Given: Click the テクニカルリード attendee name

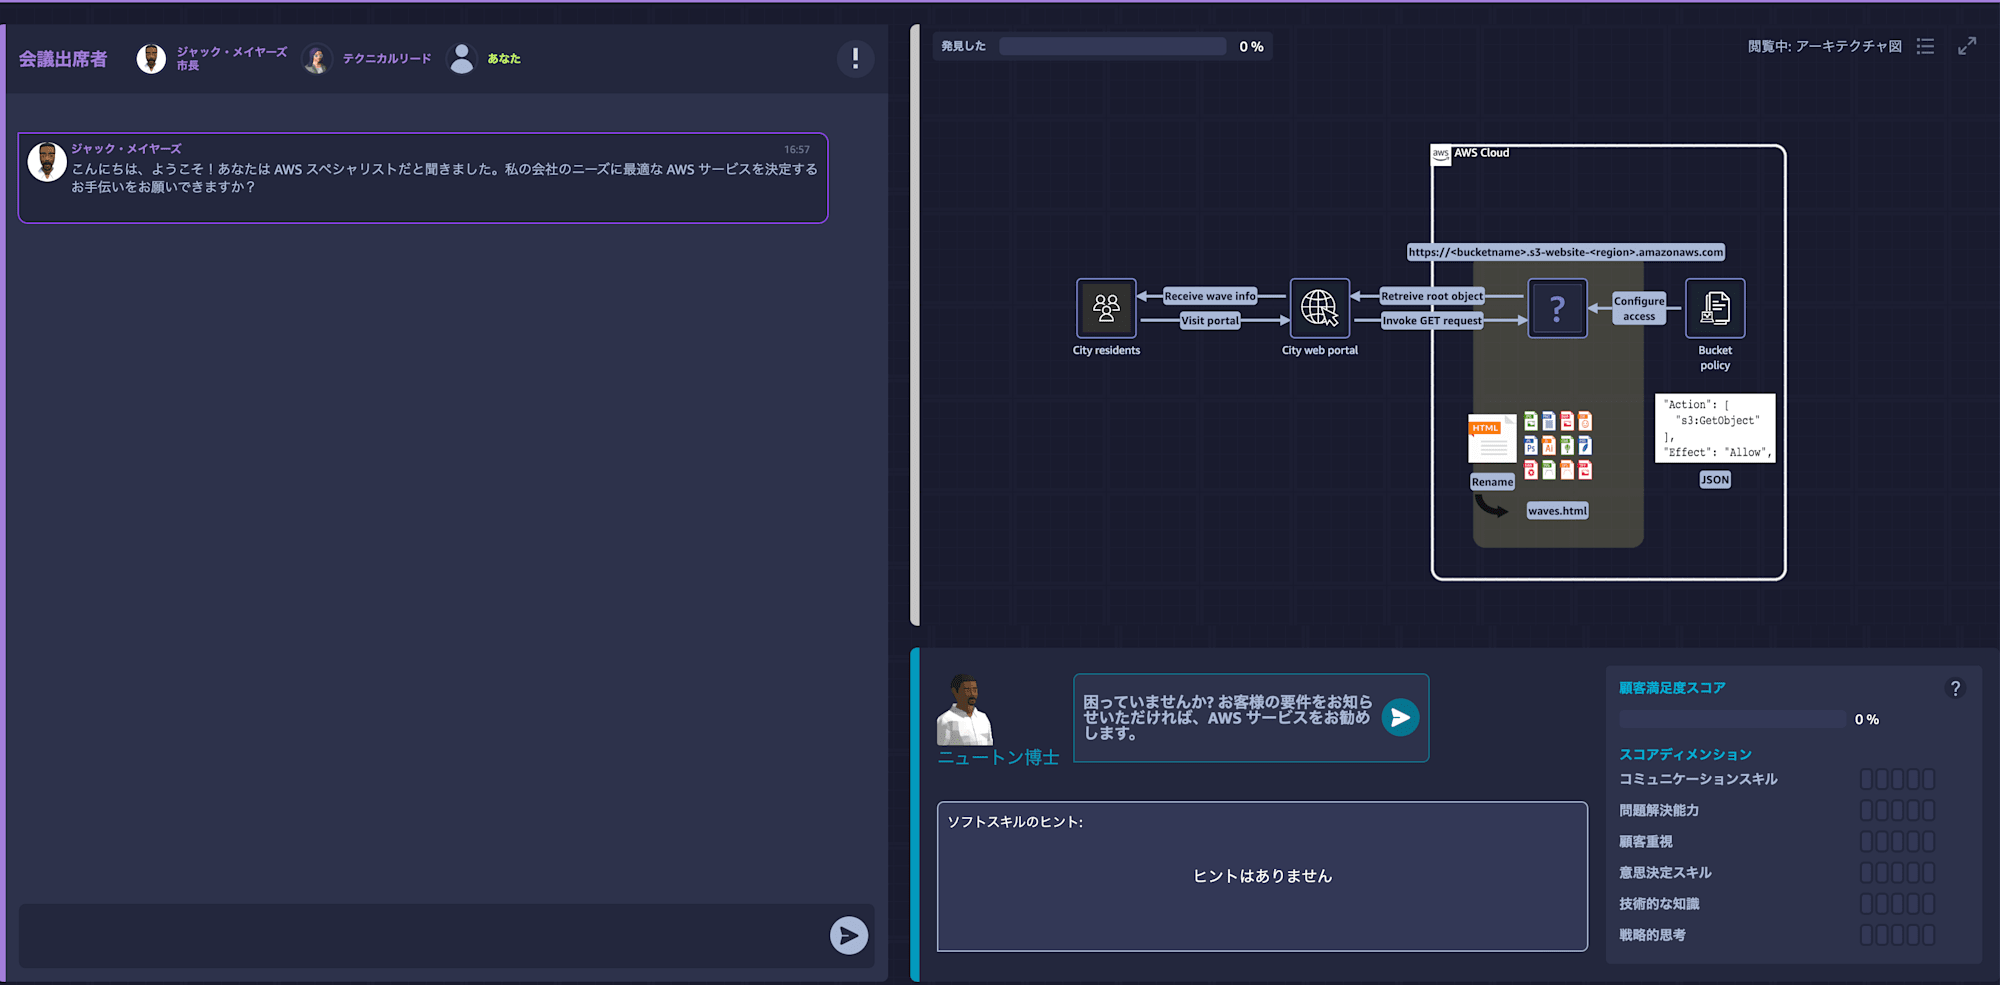Looking at the screenshot, I should [x=387, y=59].
